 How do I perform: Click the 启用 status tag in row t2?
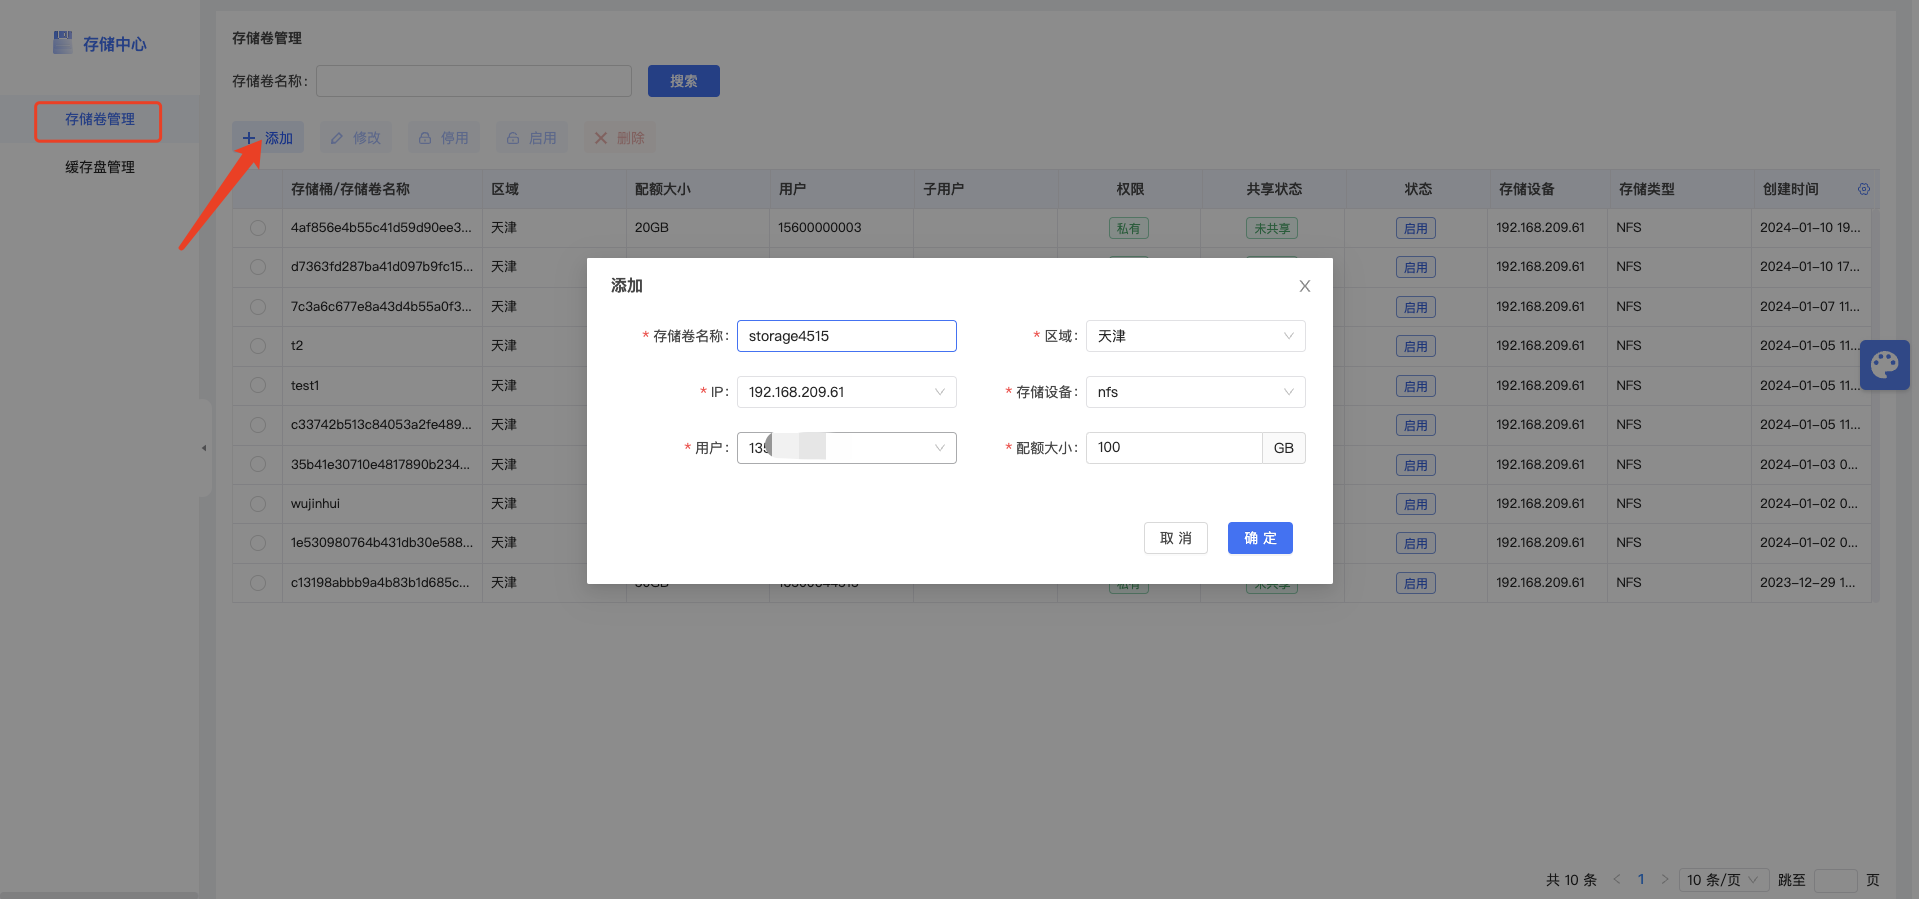pyautogui.click(x=1415, y=346)
